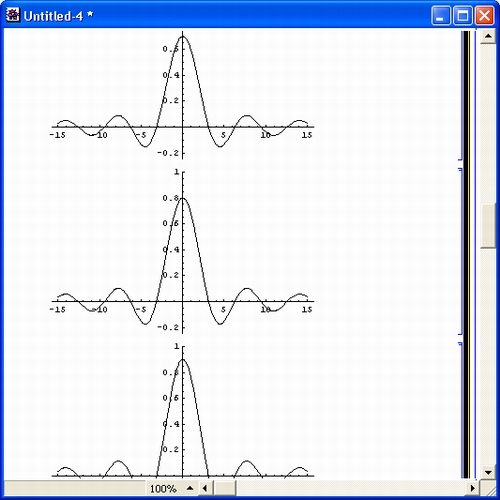Click the horizontal scrollbar left arrow
The image size is (500, 500).
(x=205, y=488)
